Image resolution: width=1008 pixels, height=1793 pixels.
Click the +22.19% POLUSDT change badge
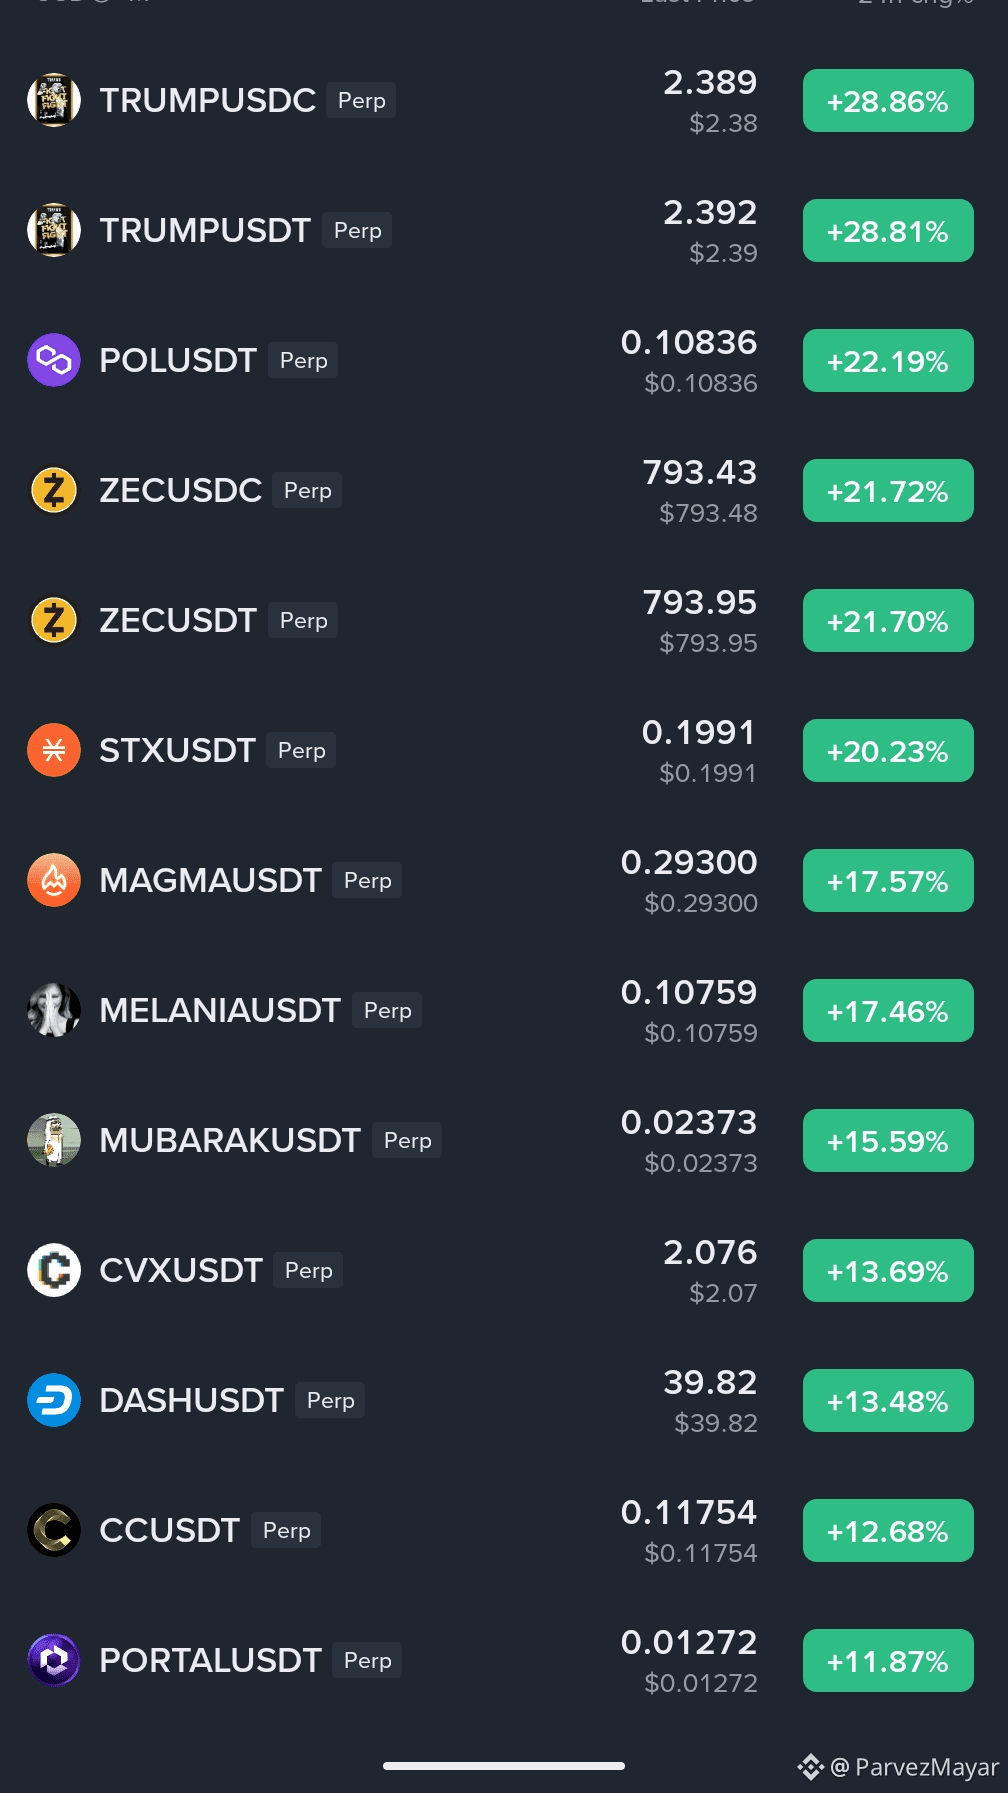(x=888, y=361)
